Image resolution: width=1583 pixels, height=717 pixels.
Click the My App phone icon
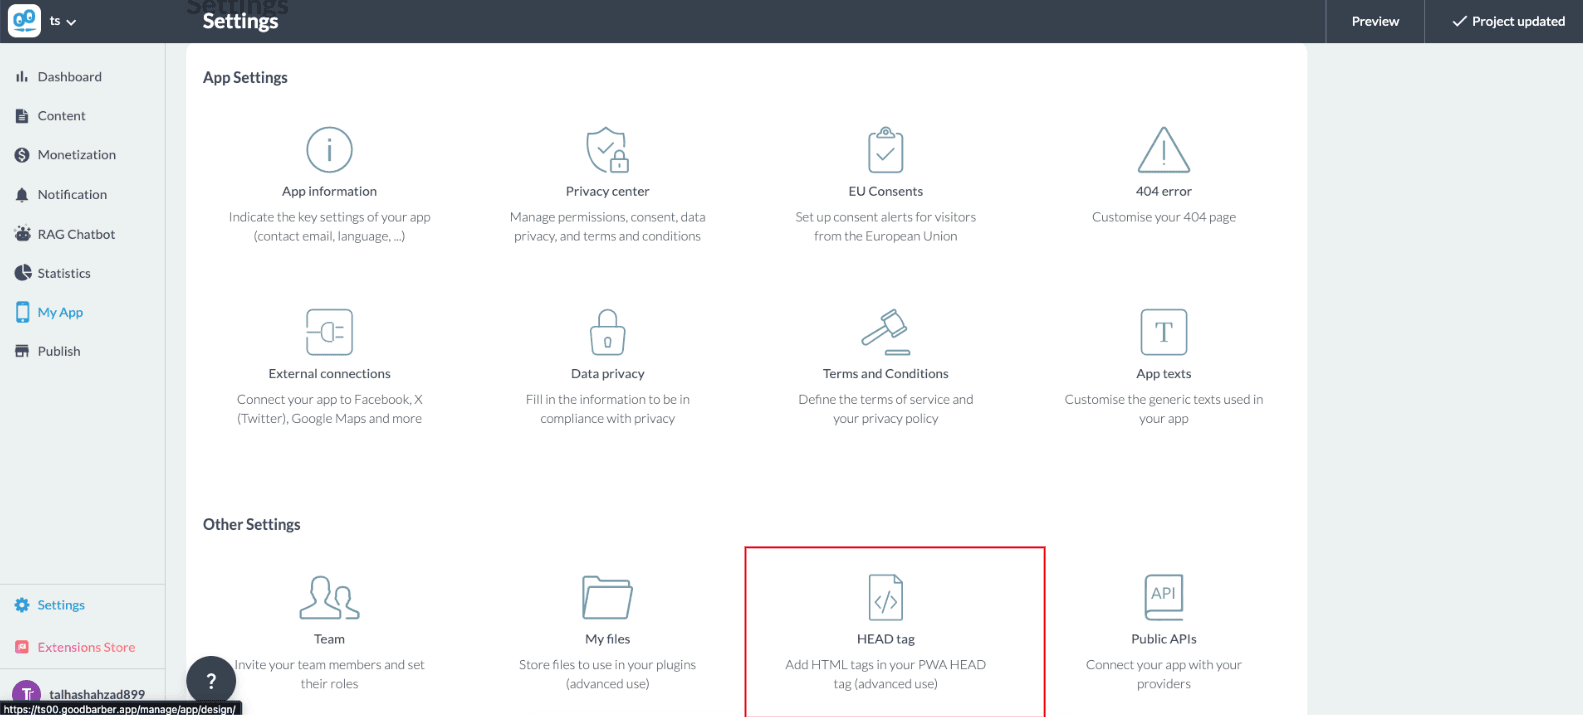22,312
